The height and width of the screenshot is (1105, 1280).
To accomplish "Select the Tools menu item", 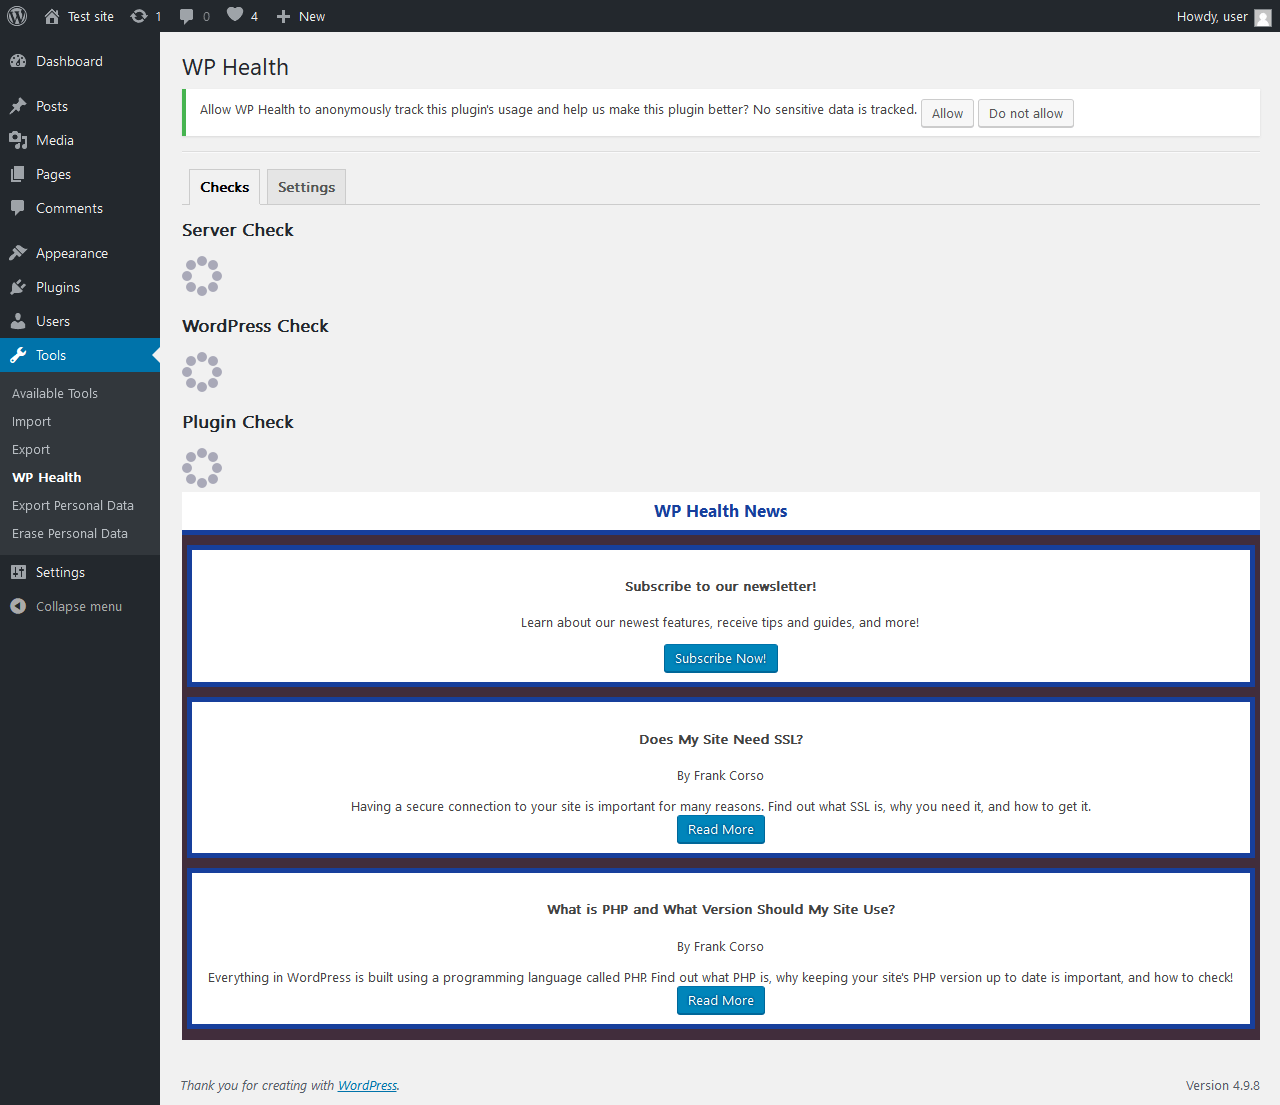I will point(80,355).
